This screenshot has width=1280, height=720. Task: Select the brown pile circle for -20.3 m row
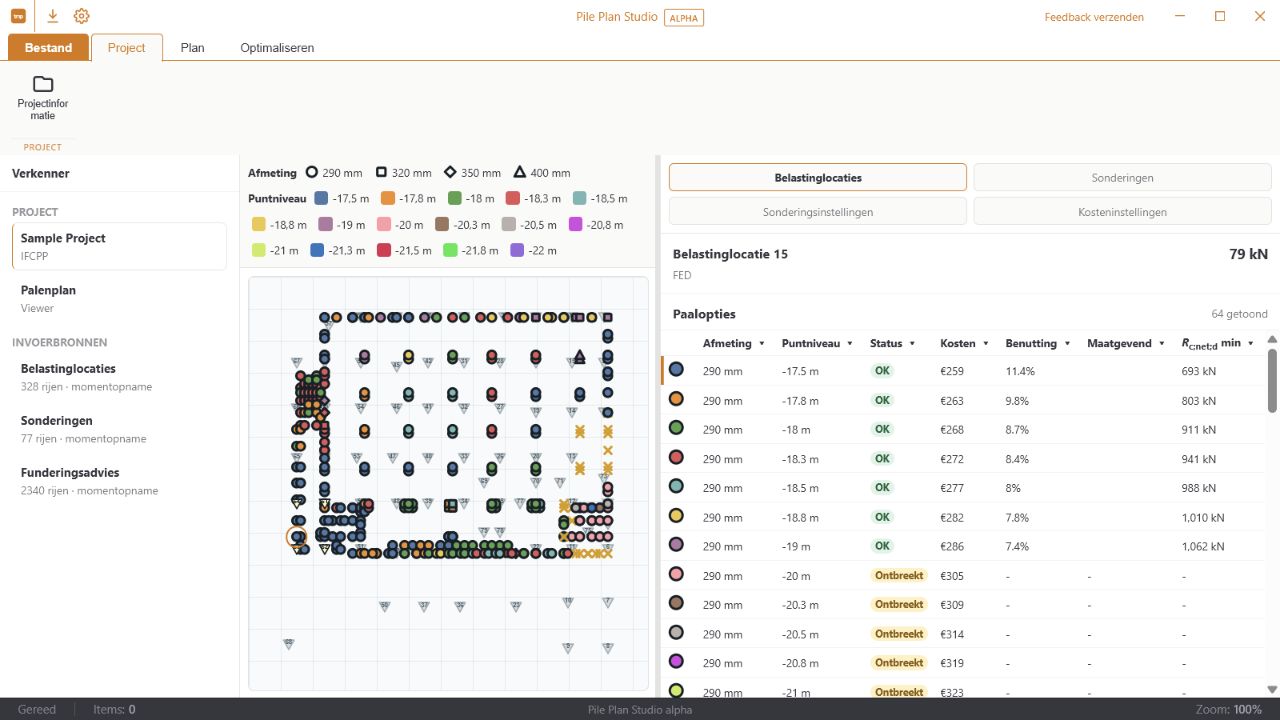[676, 604]
